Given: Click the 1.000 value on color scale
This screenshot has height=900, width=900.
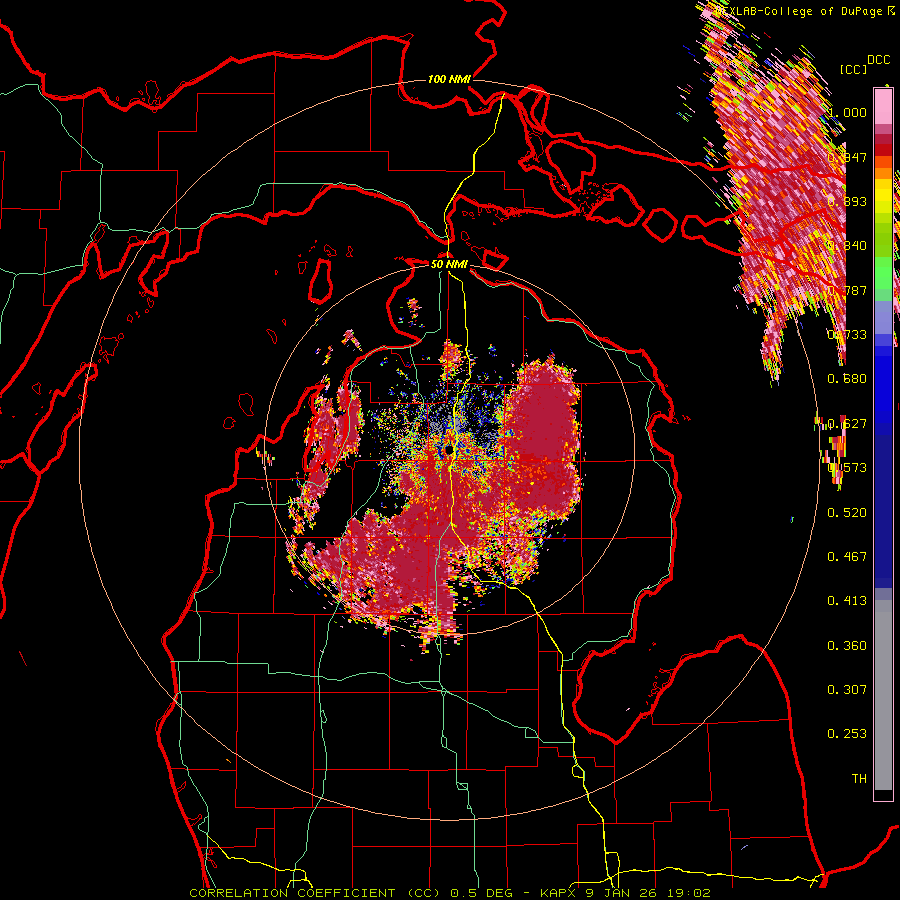Looking at the screenshot, I should [x=847, y=112].
